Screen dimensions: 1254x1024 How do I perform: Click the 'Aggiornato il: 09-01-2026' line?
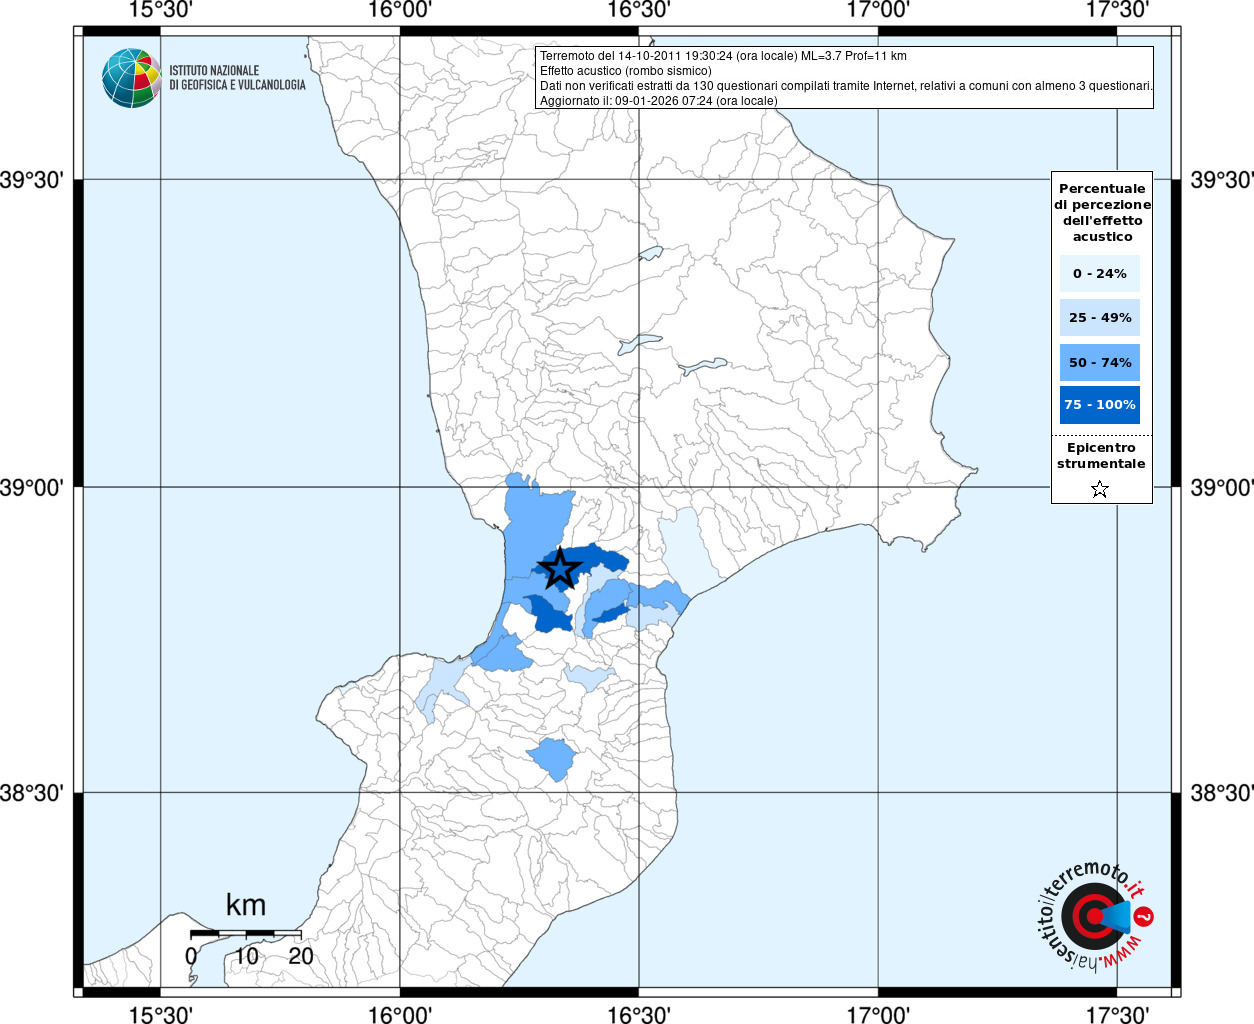658,101
